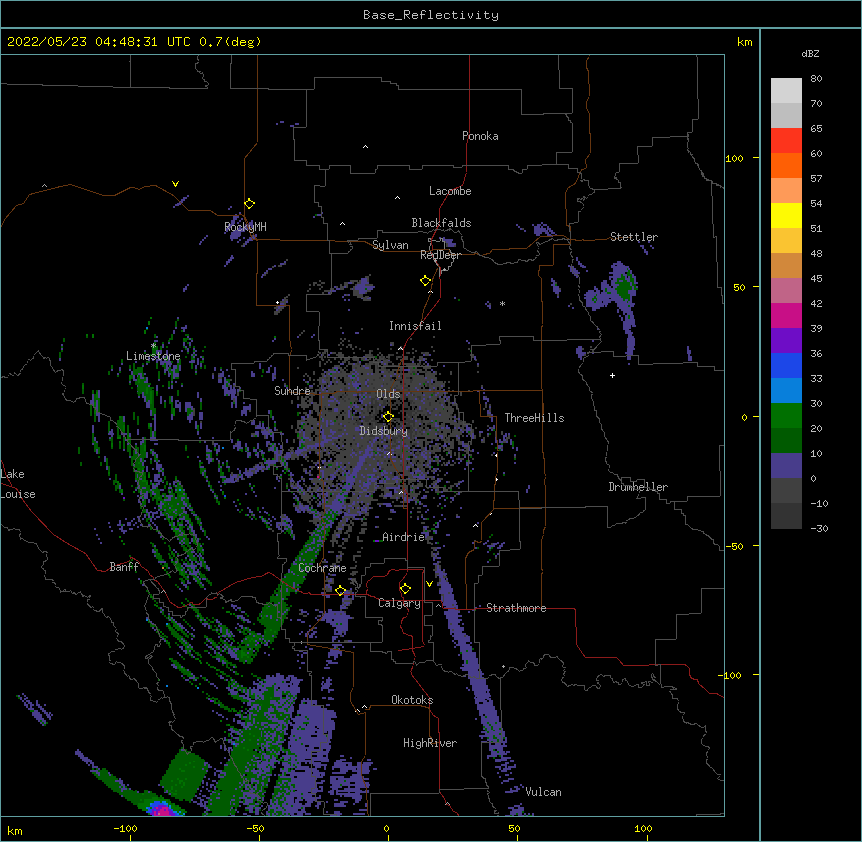
Task: Select the slate purple 0-10 dBZ legend swatch
Action: [786, 466]
